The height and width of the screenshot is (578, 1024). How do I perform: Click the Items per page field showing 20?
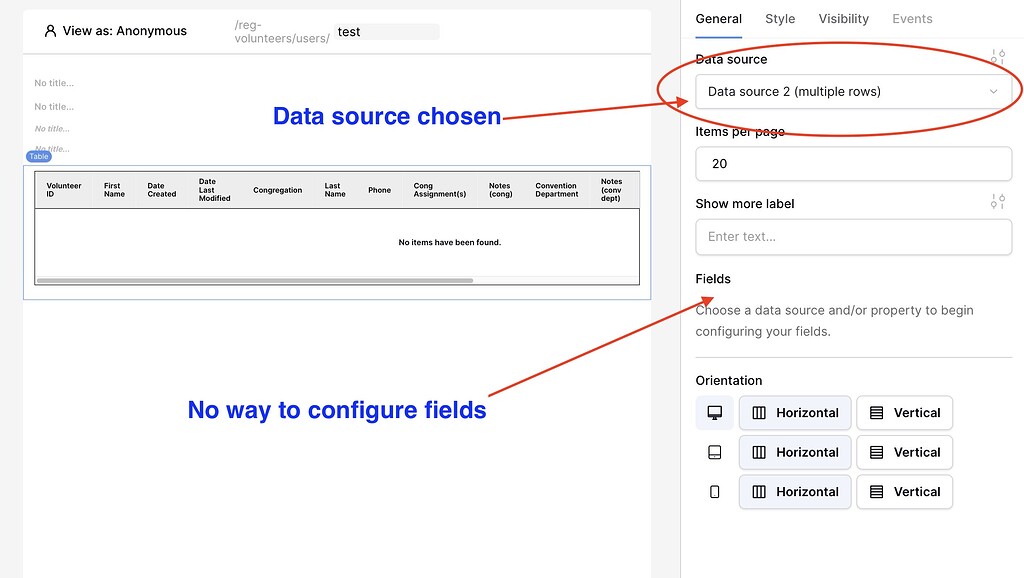(x=853, y=163)
